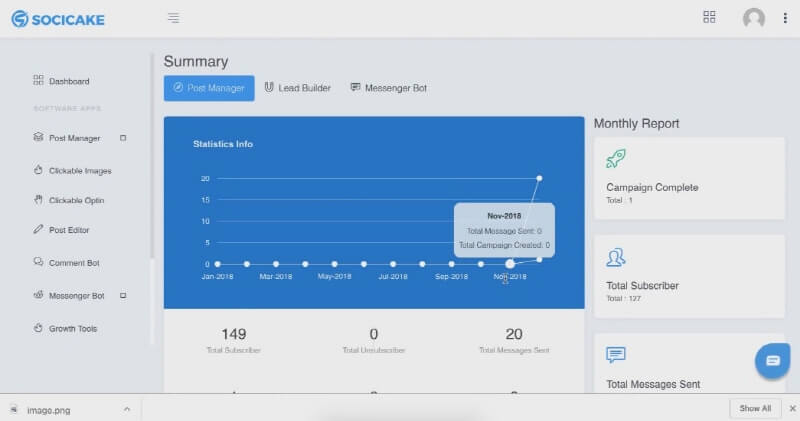Image resolution: width=800 pixels, height=421 pixels.
Task: Click the Total Subscriber card title
Action: [642, 286]
